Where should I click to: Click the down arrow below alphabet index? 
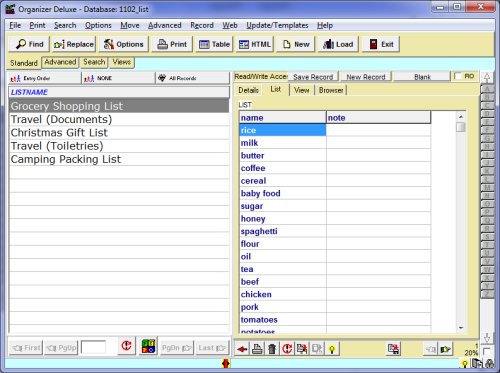tap(487, 338)
